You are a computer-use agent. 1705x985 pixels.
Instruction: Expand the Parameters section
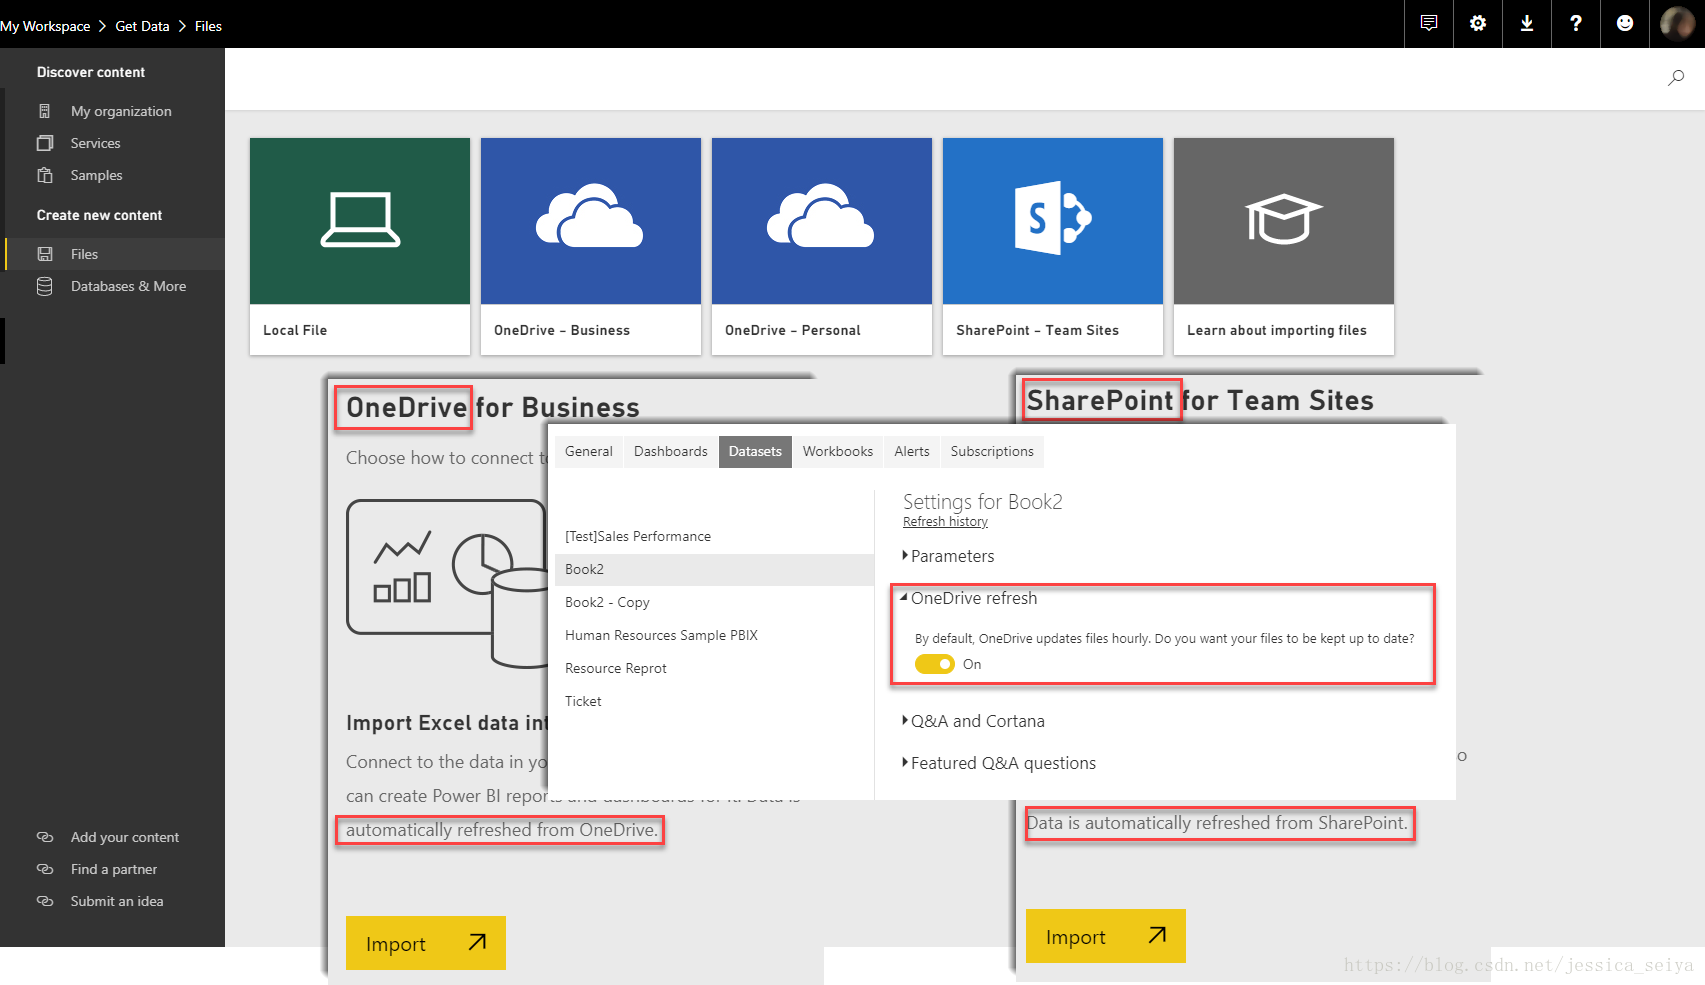coord(948,556)
